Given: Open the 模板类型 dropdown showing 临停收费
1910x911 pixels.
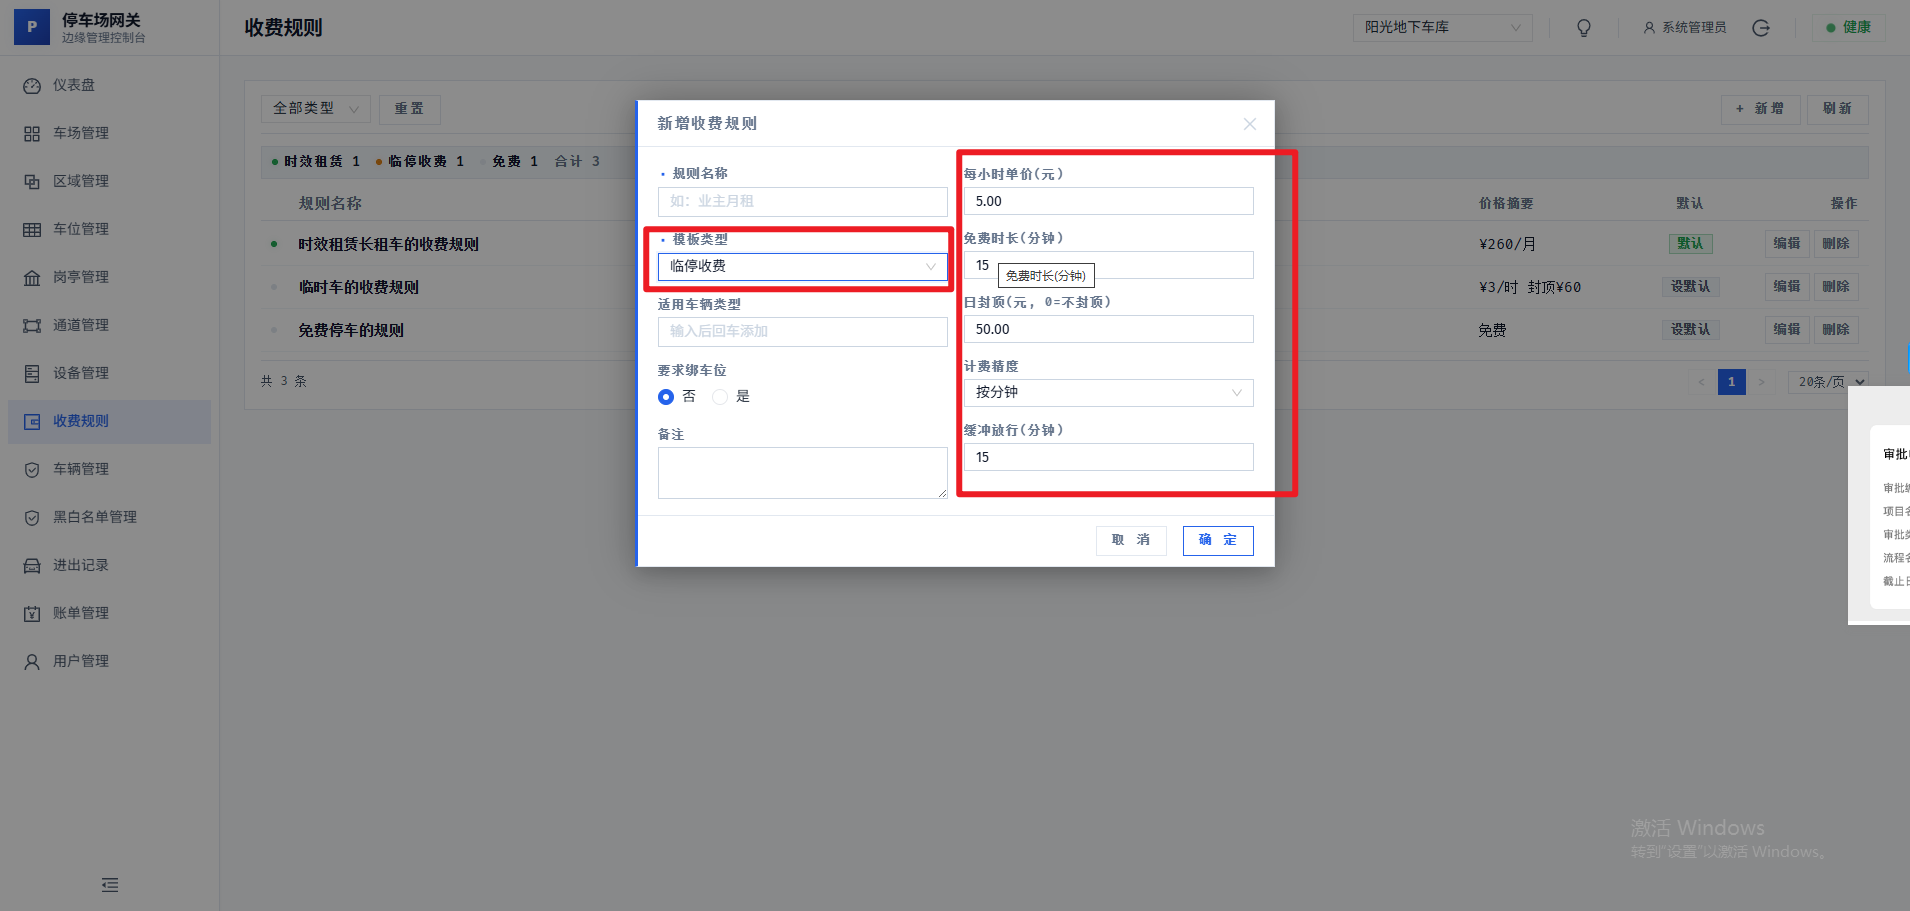Looking at the screenshot, I should (x=801, y=266).
